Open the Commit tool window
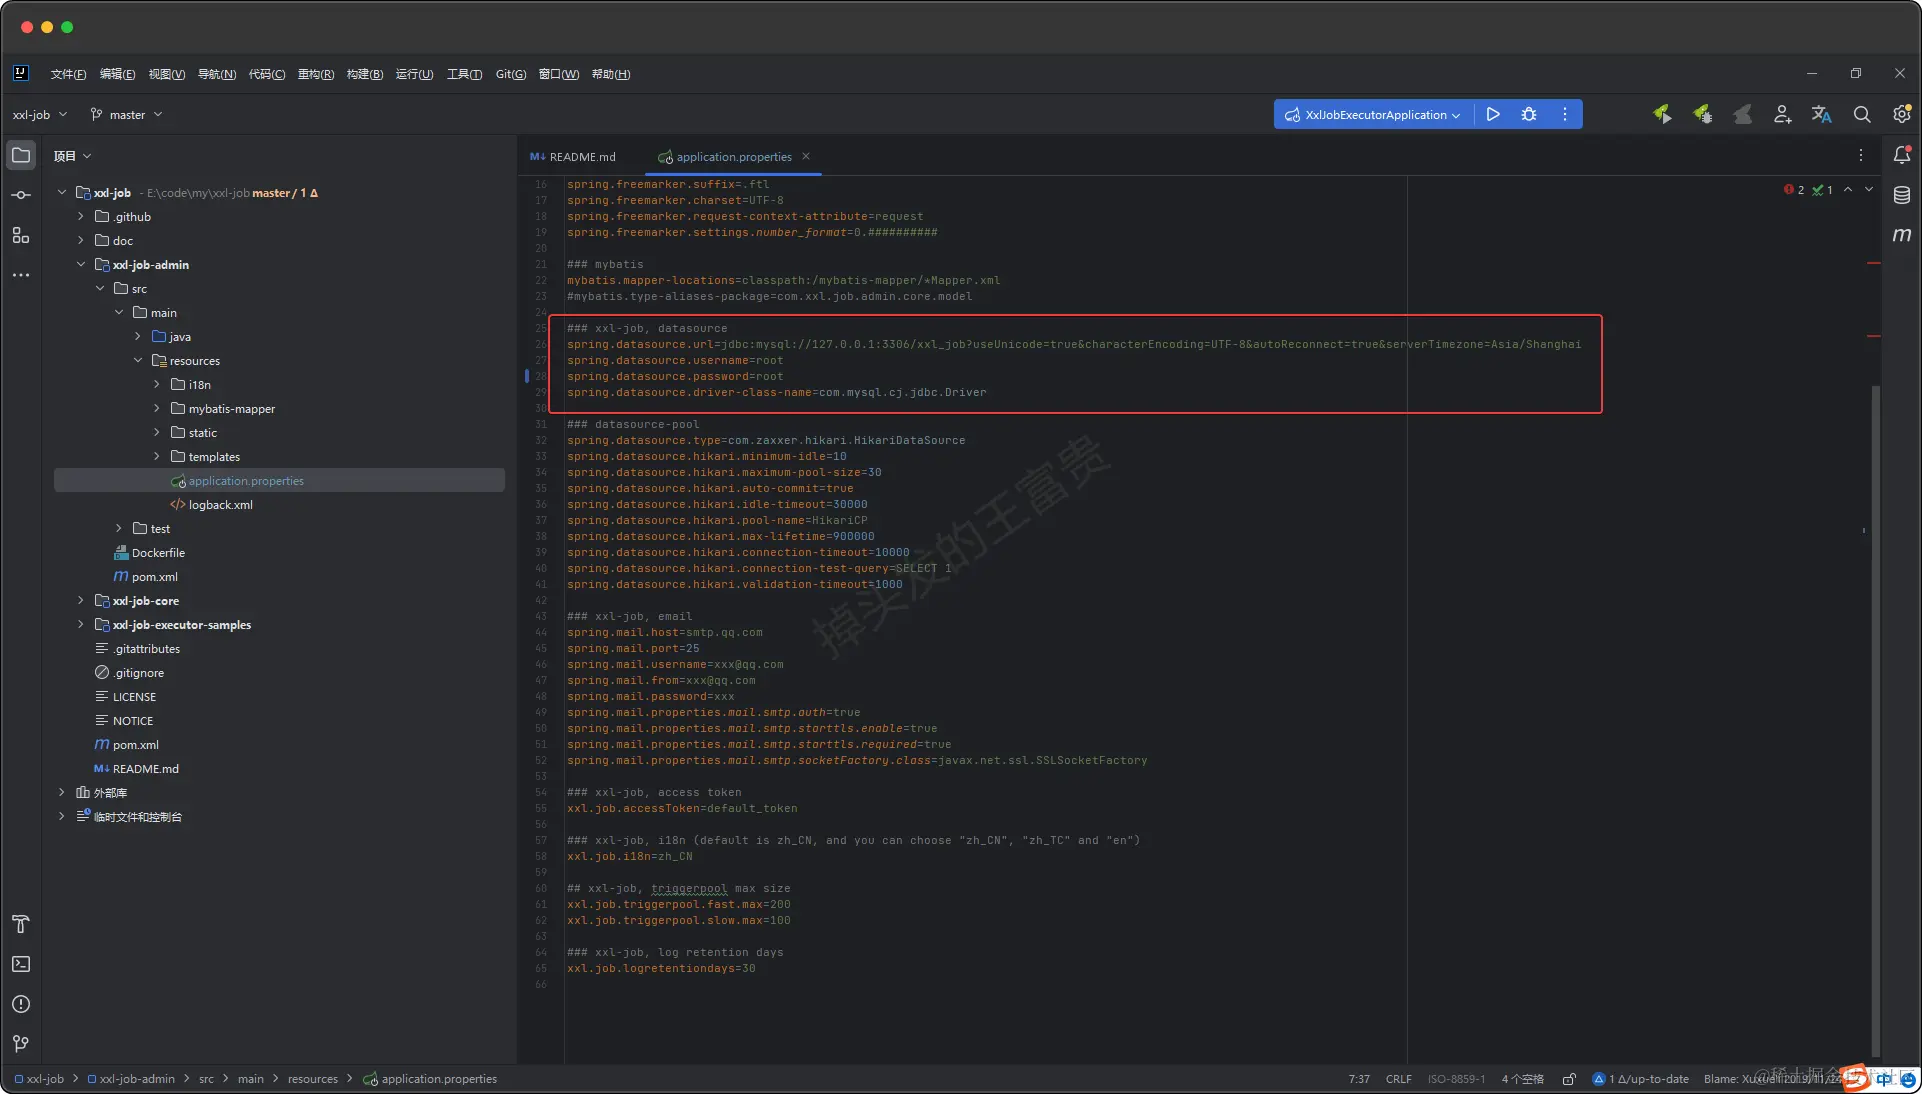The width and height of the screenshot is (1922, 1094). 21,195
